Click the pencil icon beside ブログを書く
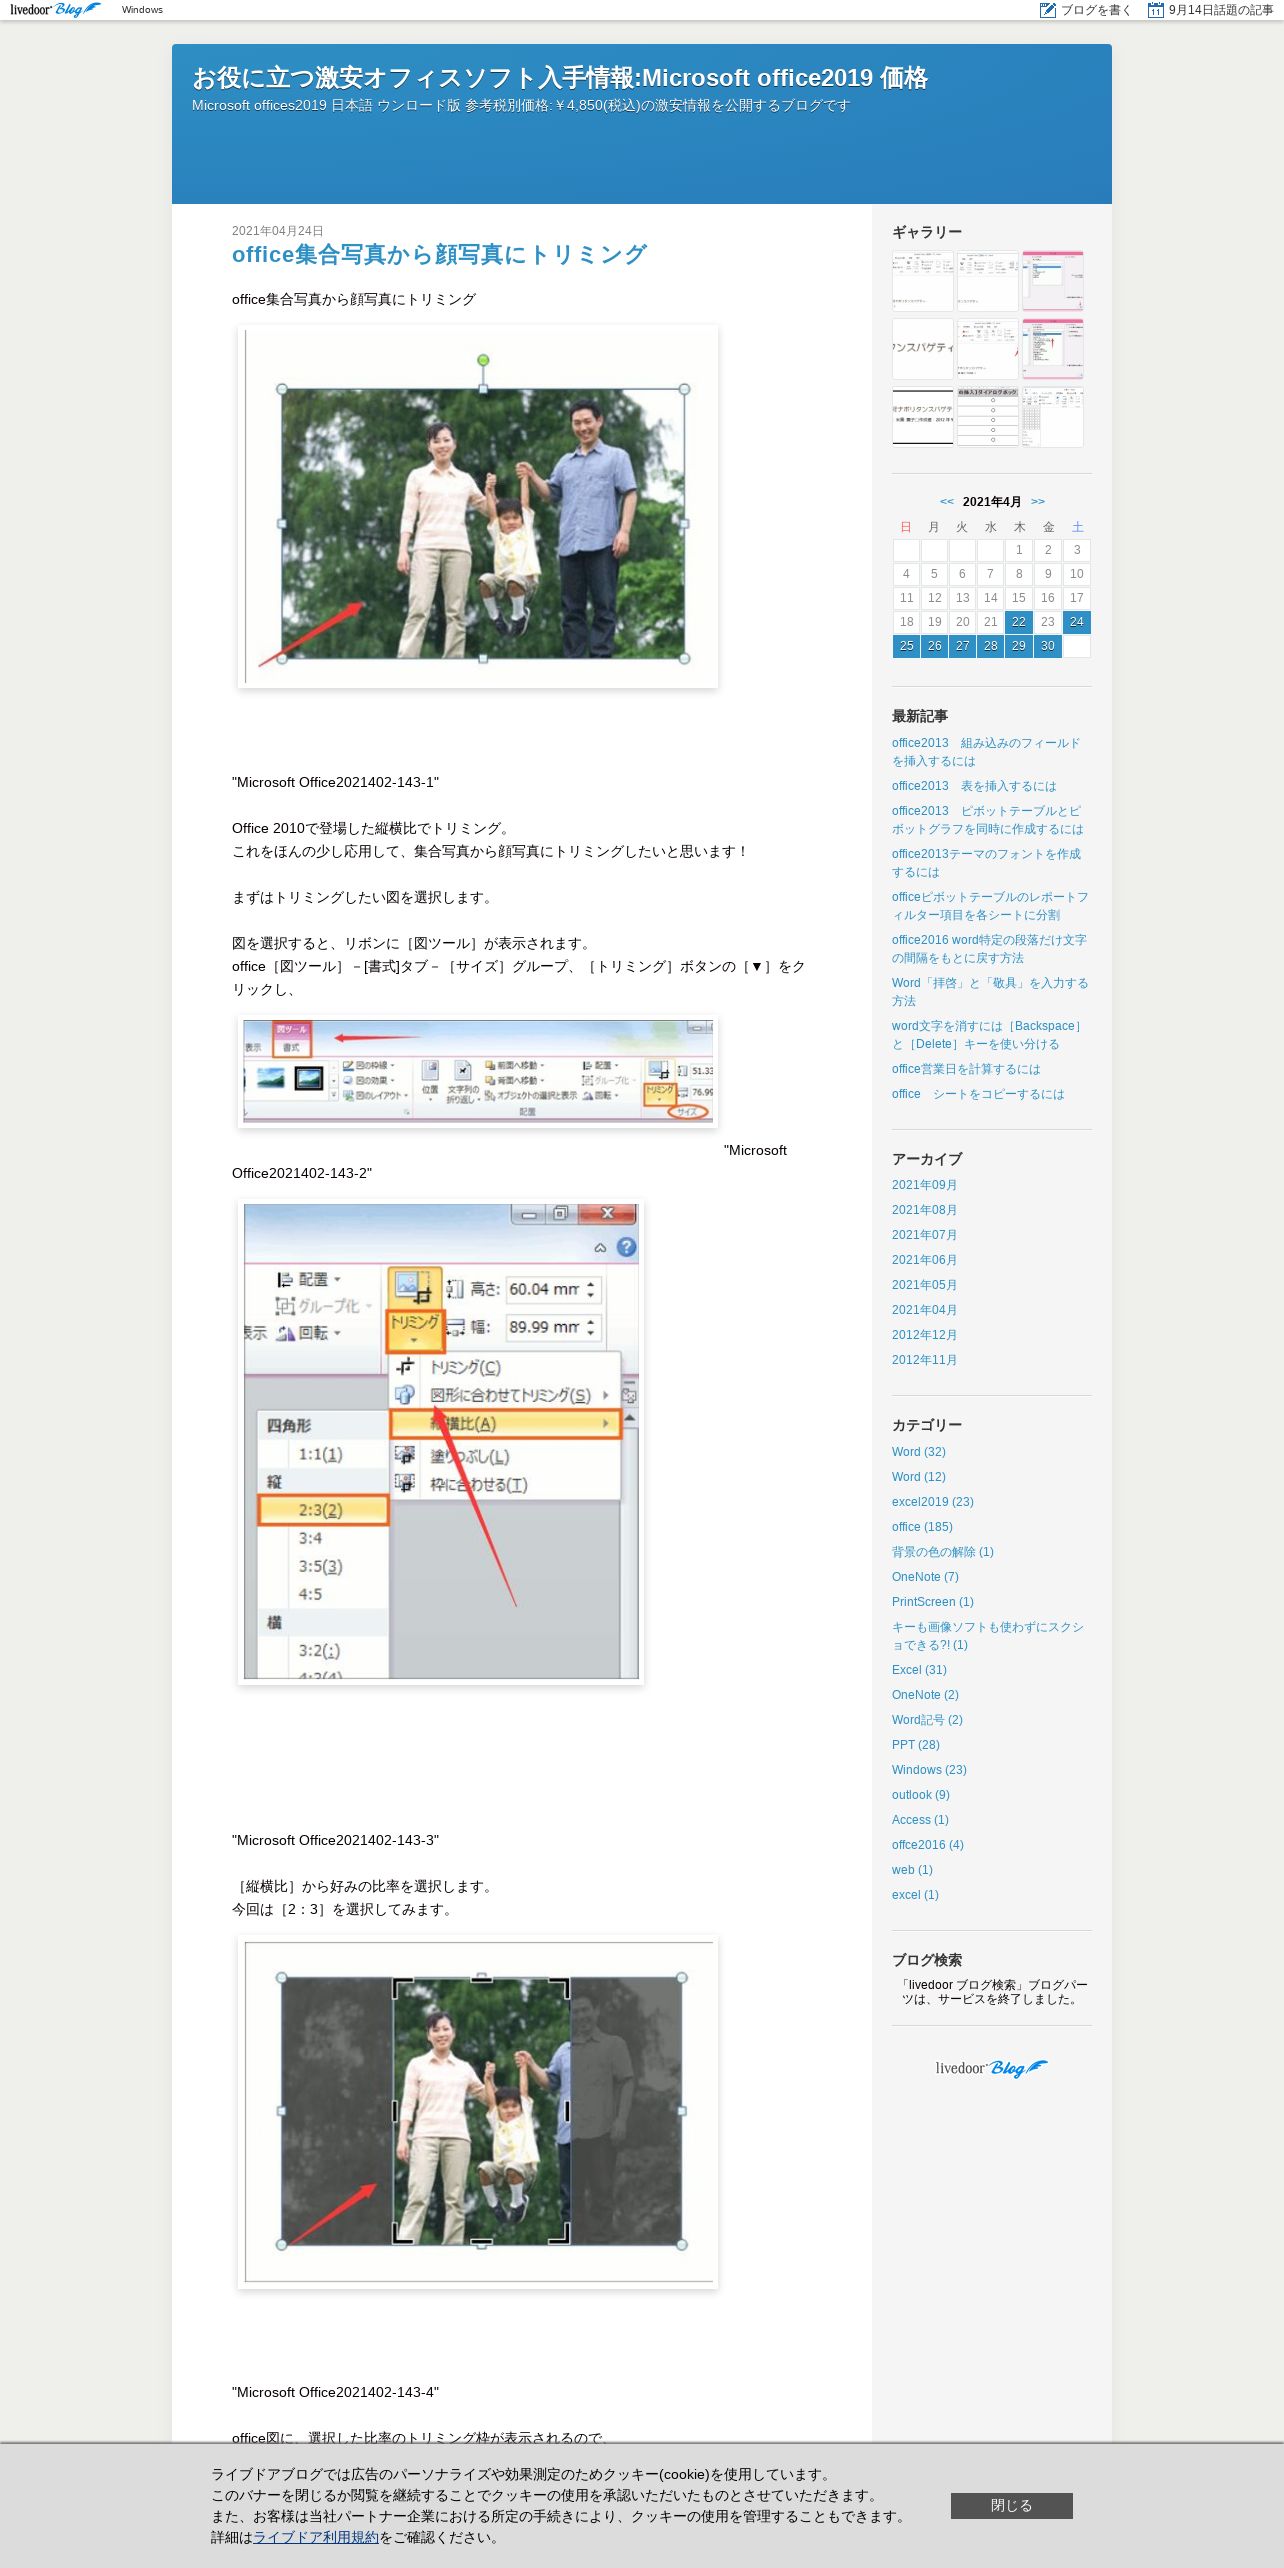The image size is (1284, 2568). (x=1048, y=10)
